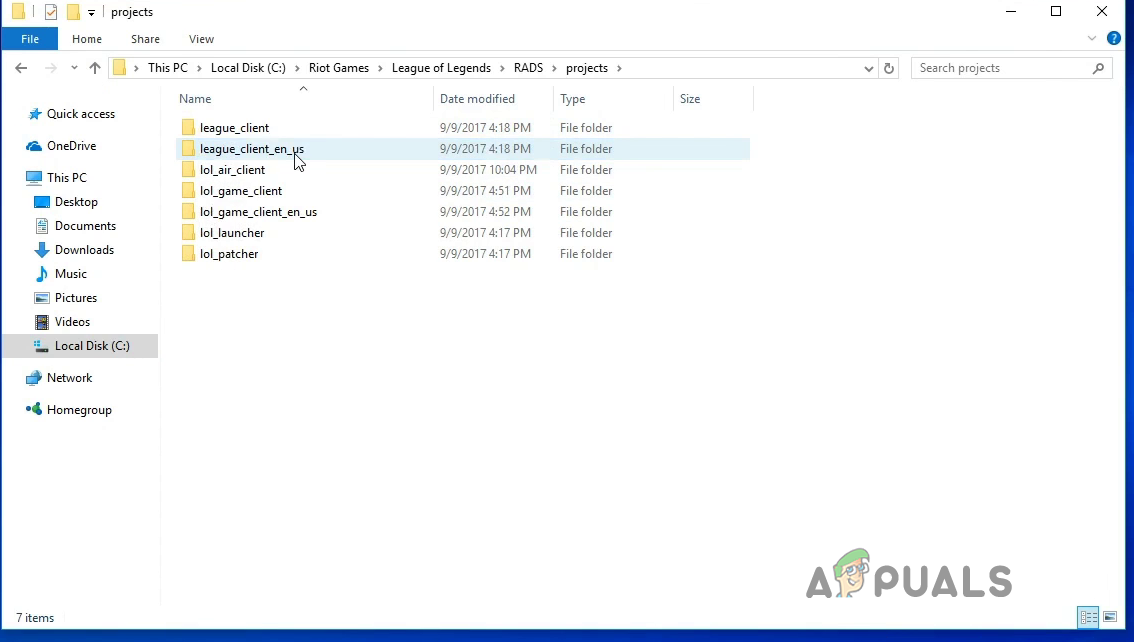
Task: Sort files by Date modified column
Action: (478, 99)
